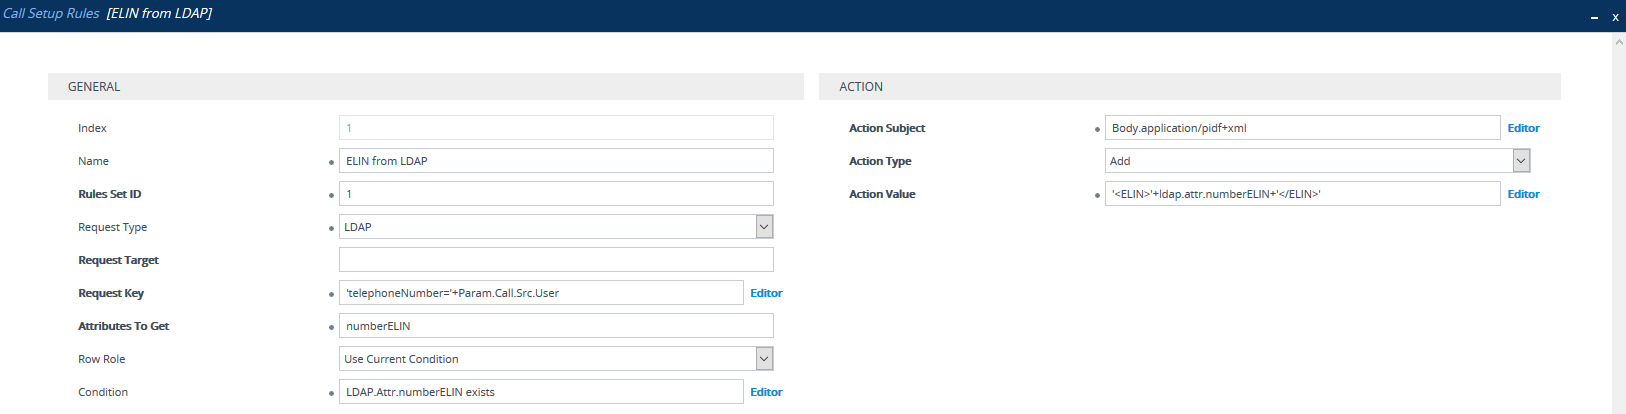Screen dimensions: 1626x414
Task: Click the Name field containing ELIN from LDAP
Action: point(555,161)
